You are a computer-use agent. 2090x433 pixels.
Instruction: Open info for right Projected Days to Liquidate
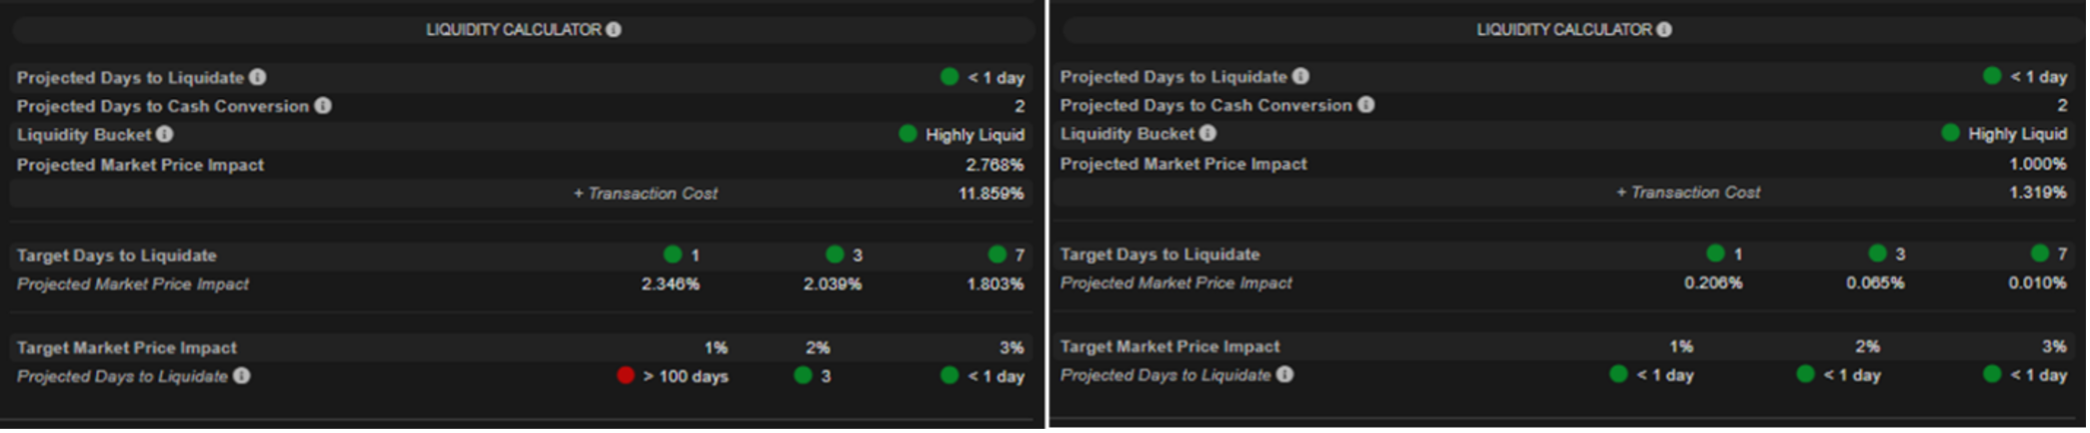[1301, 76]
